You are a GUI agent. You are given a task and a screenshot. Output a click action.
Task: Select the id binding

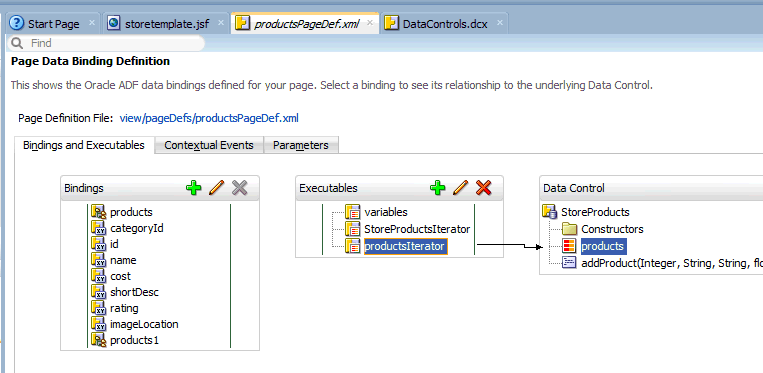tap(114, 244)
